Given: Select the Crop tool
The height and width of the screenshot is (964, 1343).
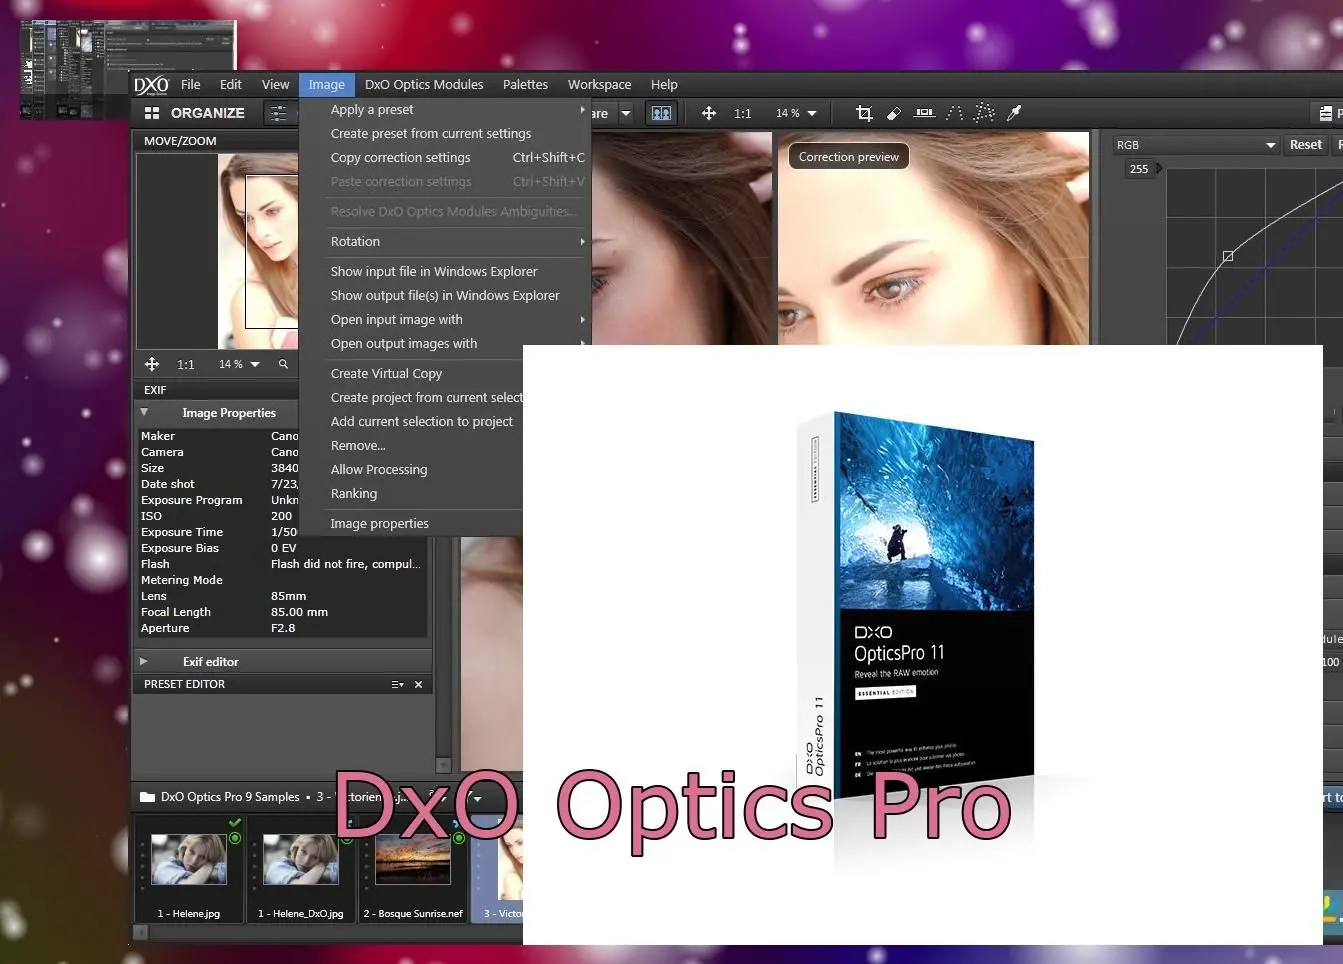Looking at the screenshot, I should [865, 113].
